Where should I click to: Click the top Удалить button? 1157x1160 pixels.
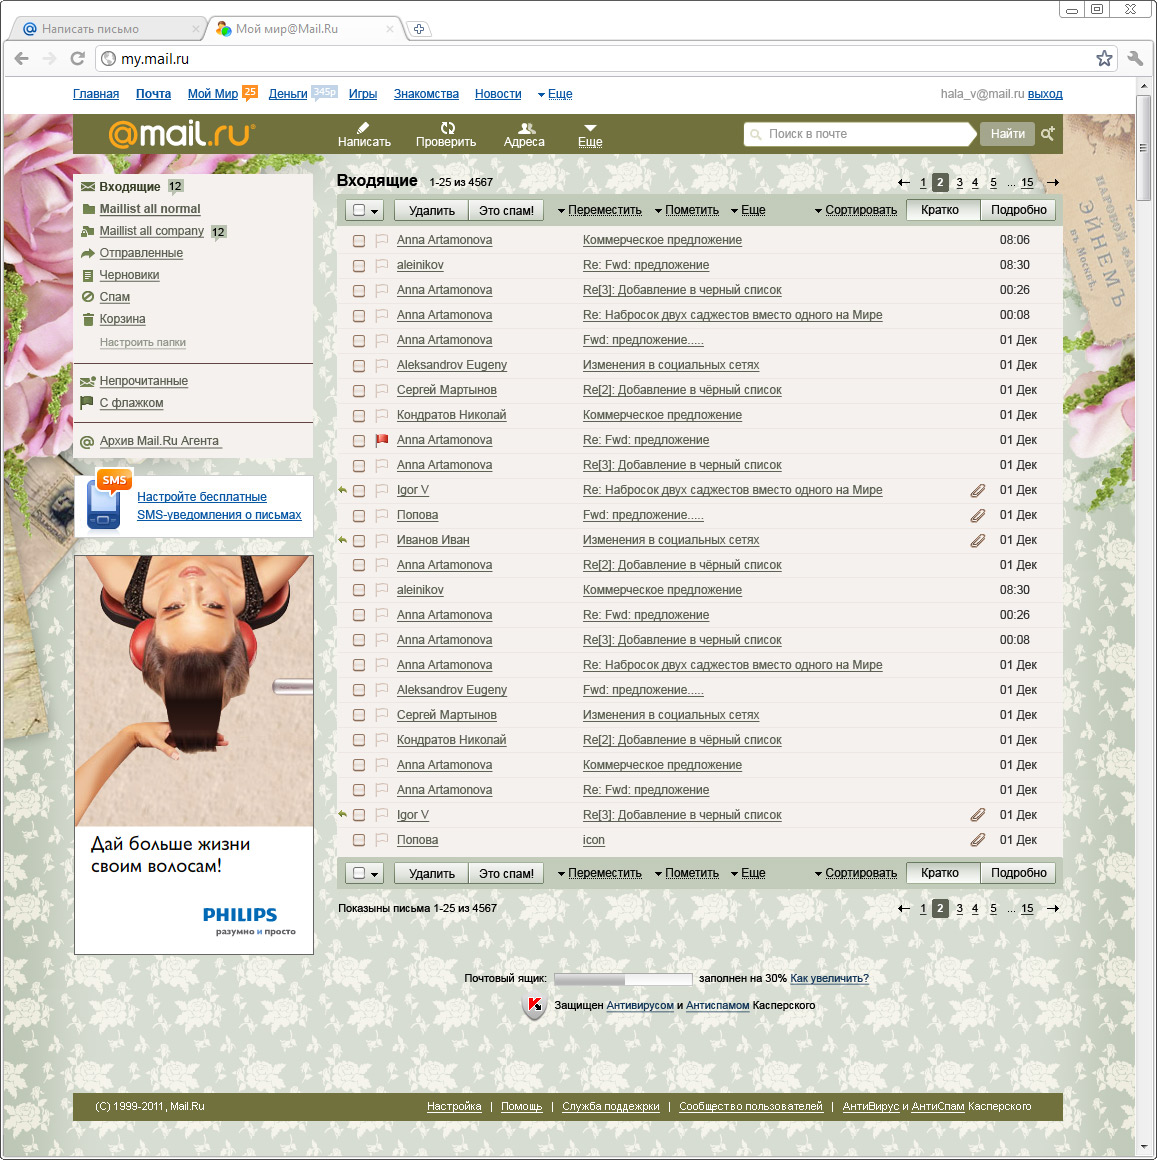click(x=432, y=211)
